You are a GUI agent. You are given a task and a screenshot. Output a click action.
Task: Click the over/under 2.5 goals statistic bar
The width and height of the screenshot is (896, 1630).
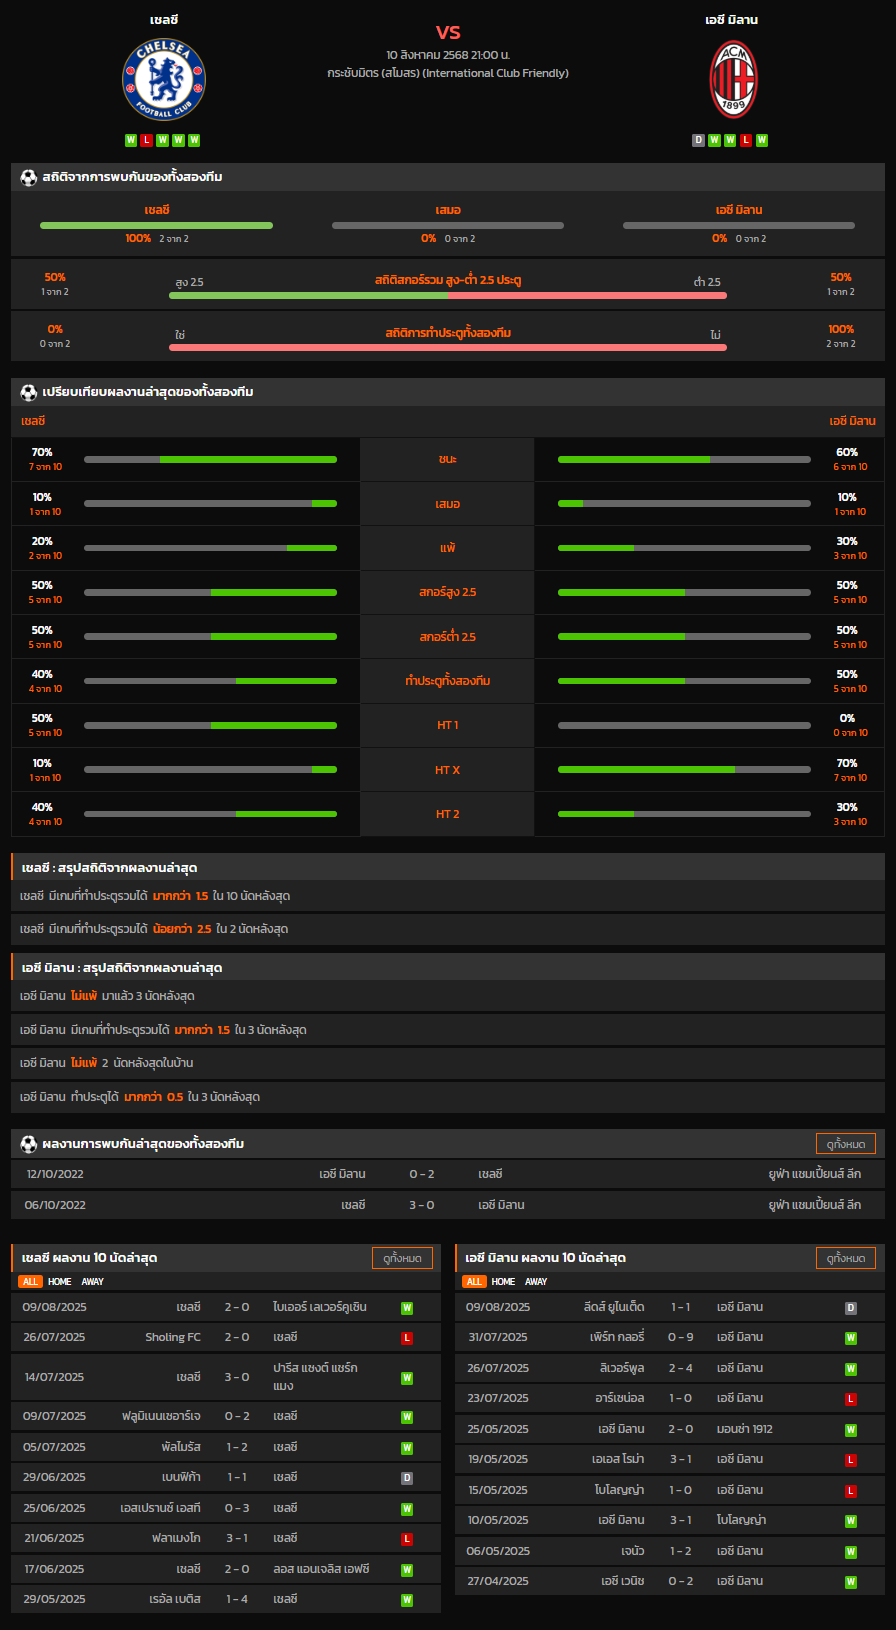[448, 296]
